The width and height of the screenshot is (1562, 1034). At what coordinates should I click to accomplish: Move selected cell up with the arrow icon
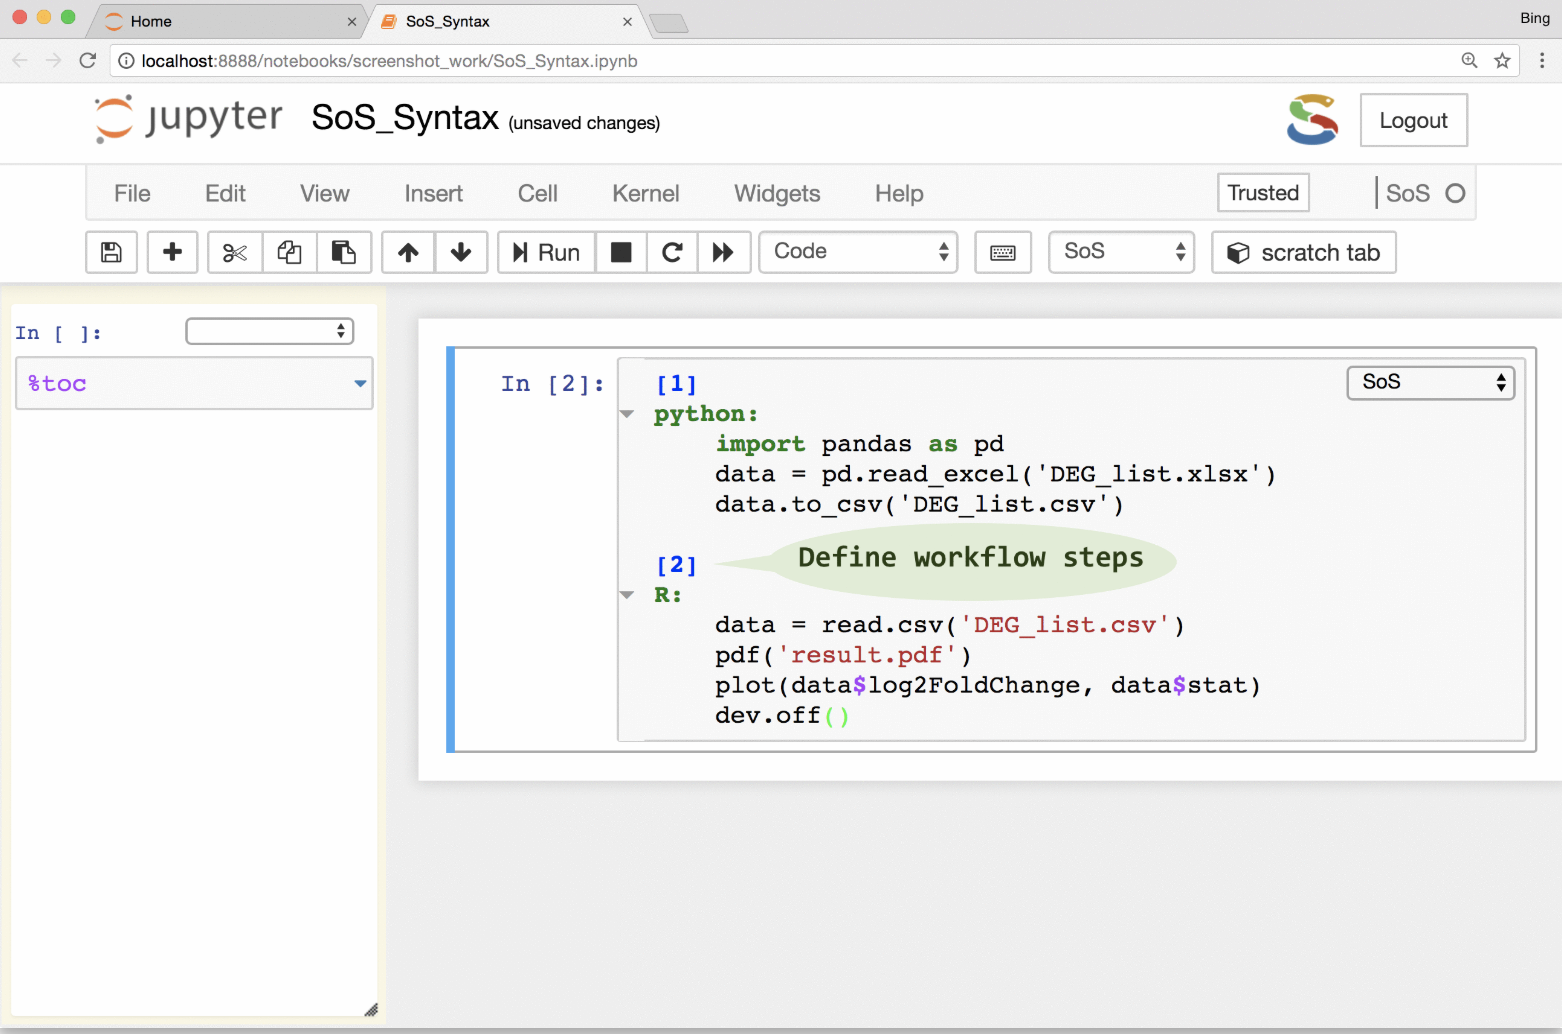(408, 252)
